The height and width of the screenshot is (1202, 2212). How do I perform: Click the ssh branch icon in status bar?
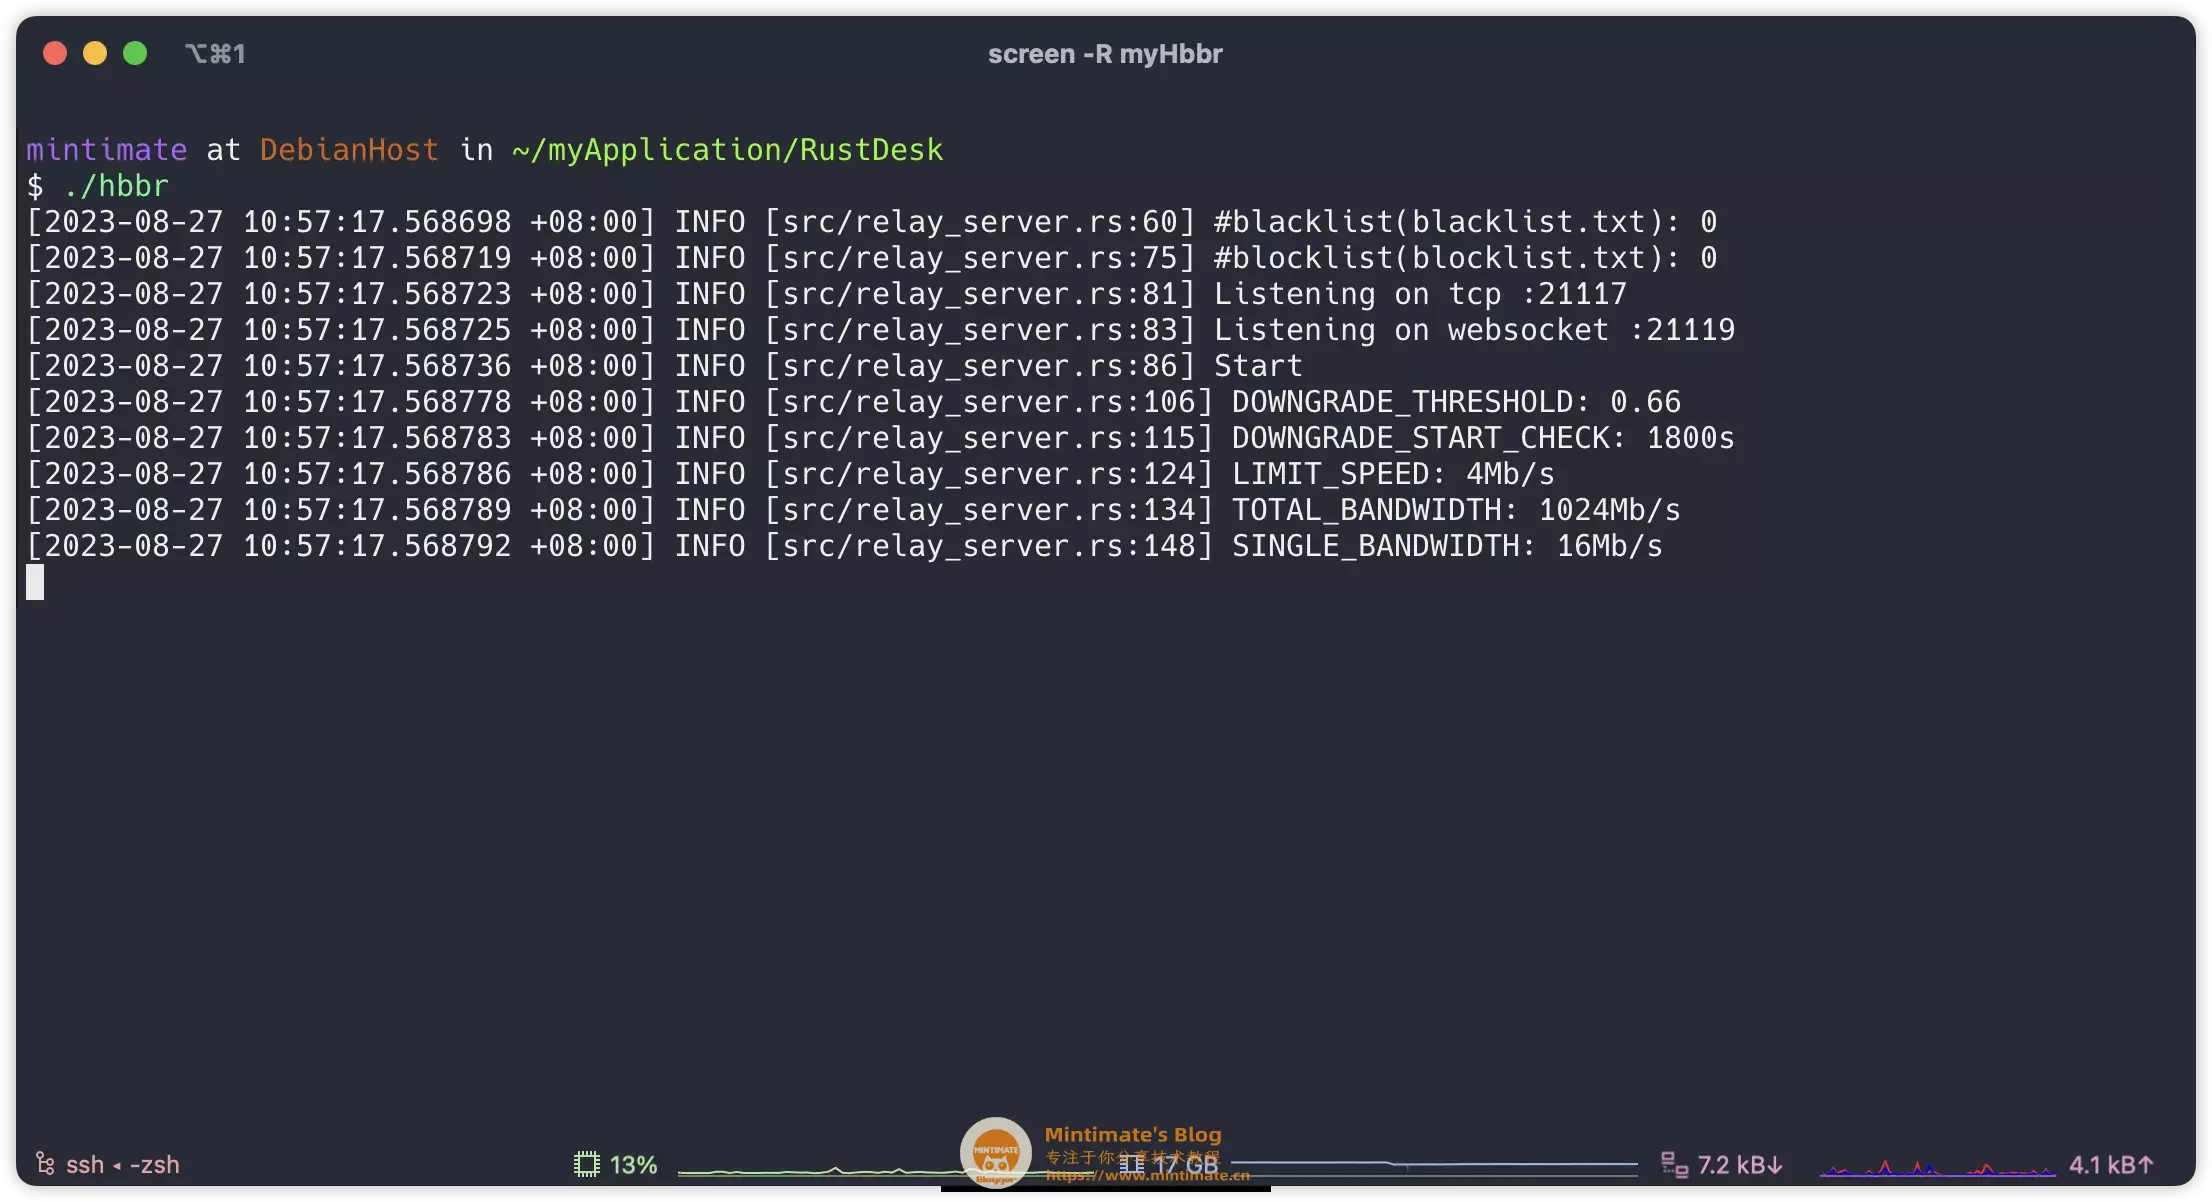[x=45, y=1164]
